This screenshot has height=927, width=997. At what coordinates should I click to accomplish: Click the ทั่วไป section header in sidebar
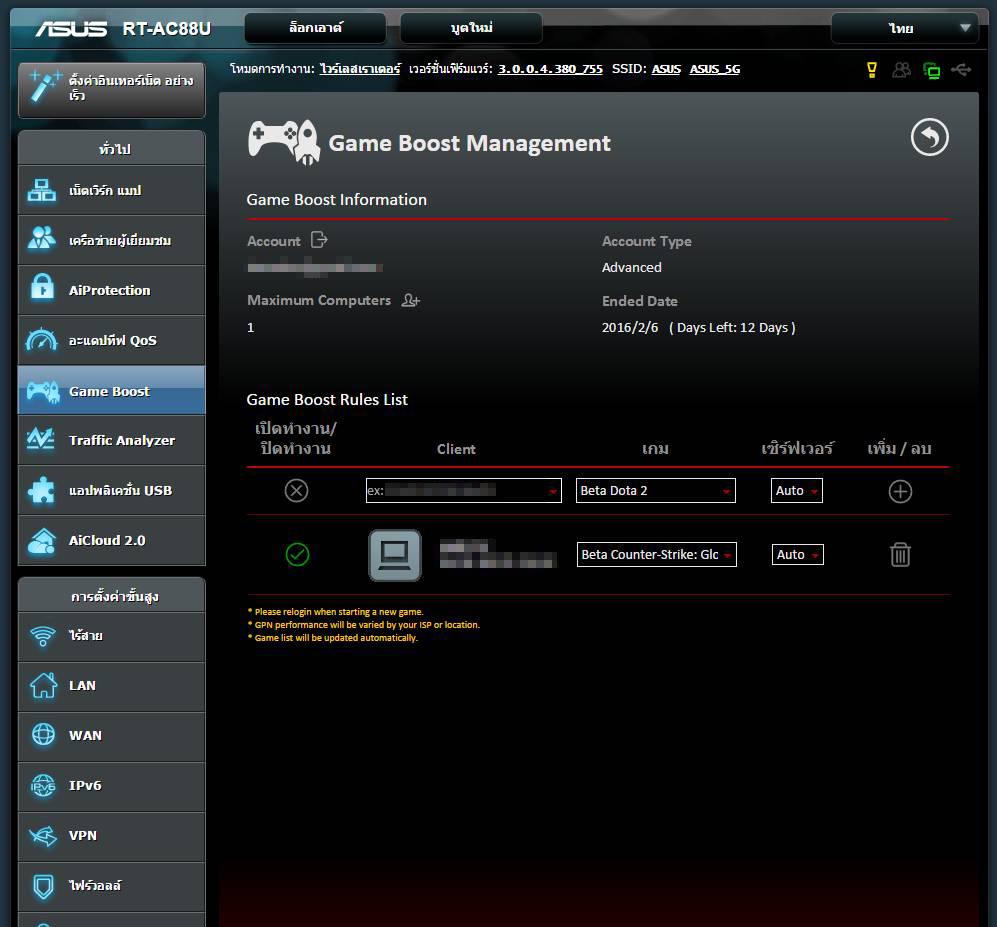(x=112, y=149)
